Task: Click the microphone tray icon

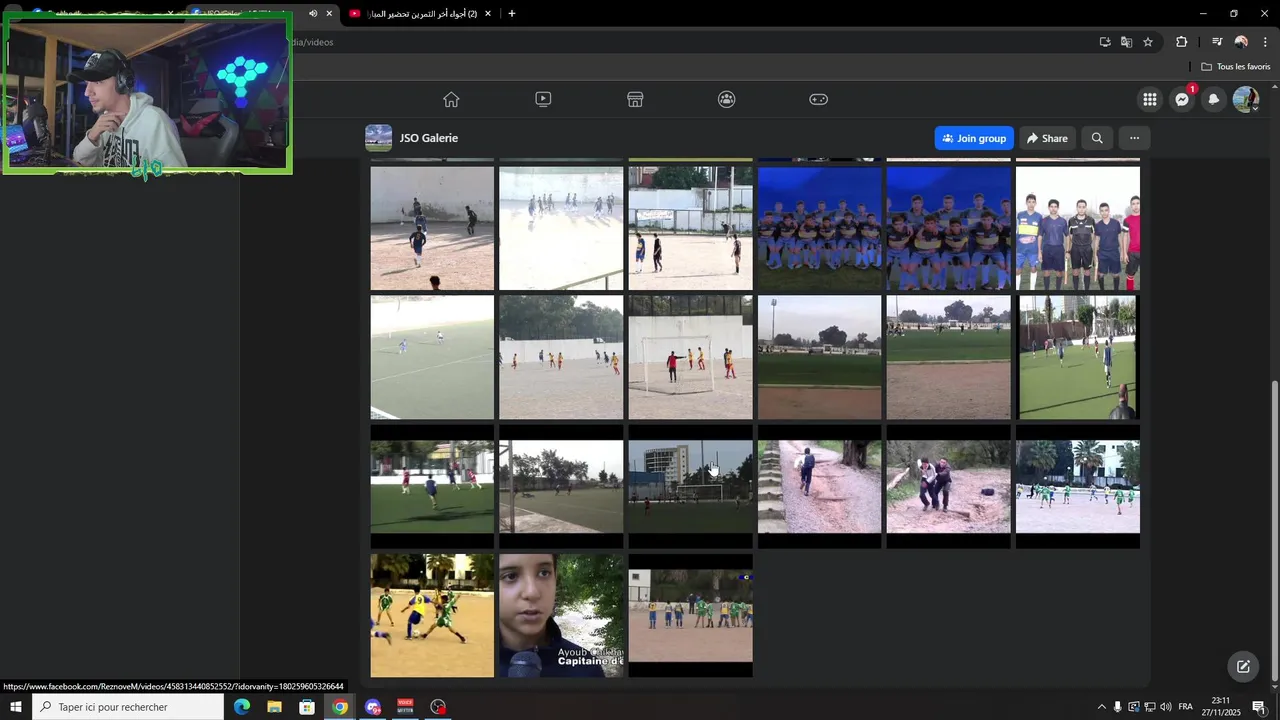Action: pos(1118,707)
